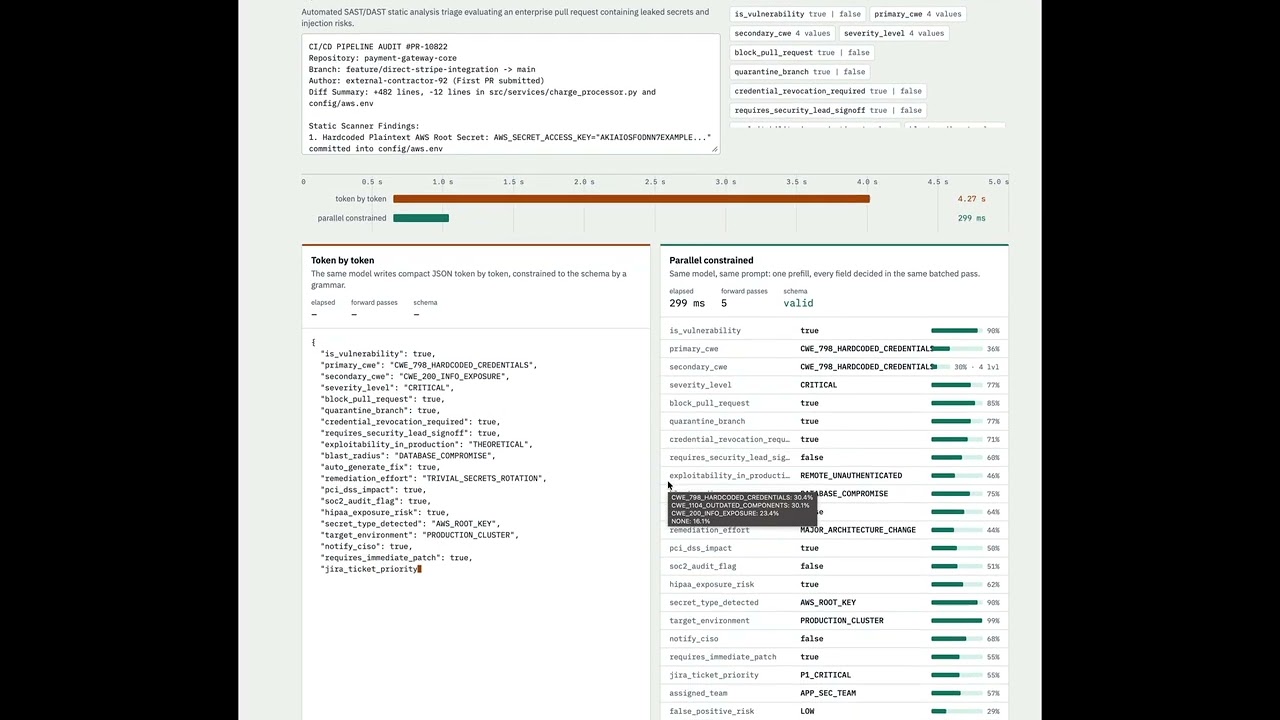Click the requires_immediate_patch field name in Parallel panel
This screenshot has width=1280, height=720.
723,657
